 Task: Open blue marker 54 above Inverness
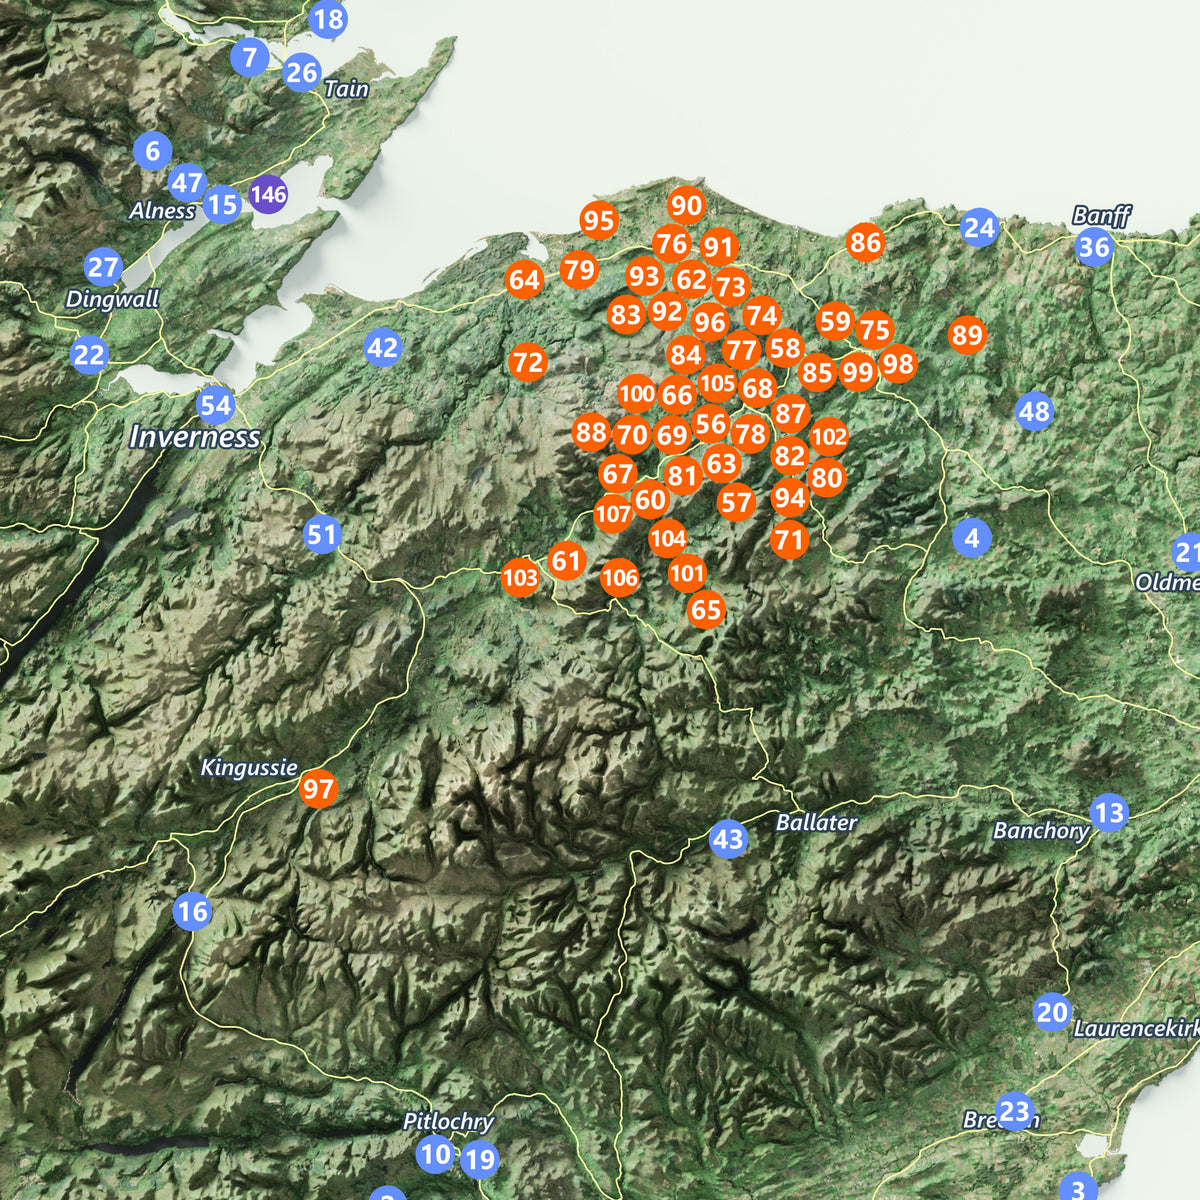click(216, 406)
